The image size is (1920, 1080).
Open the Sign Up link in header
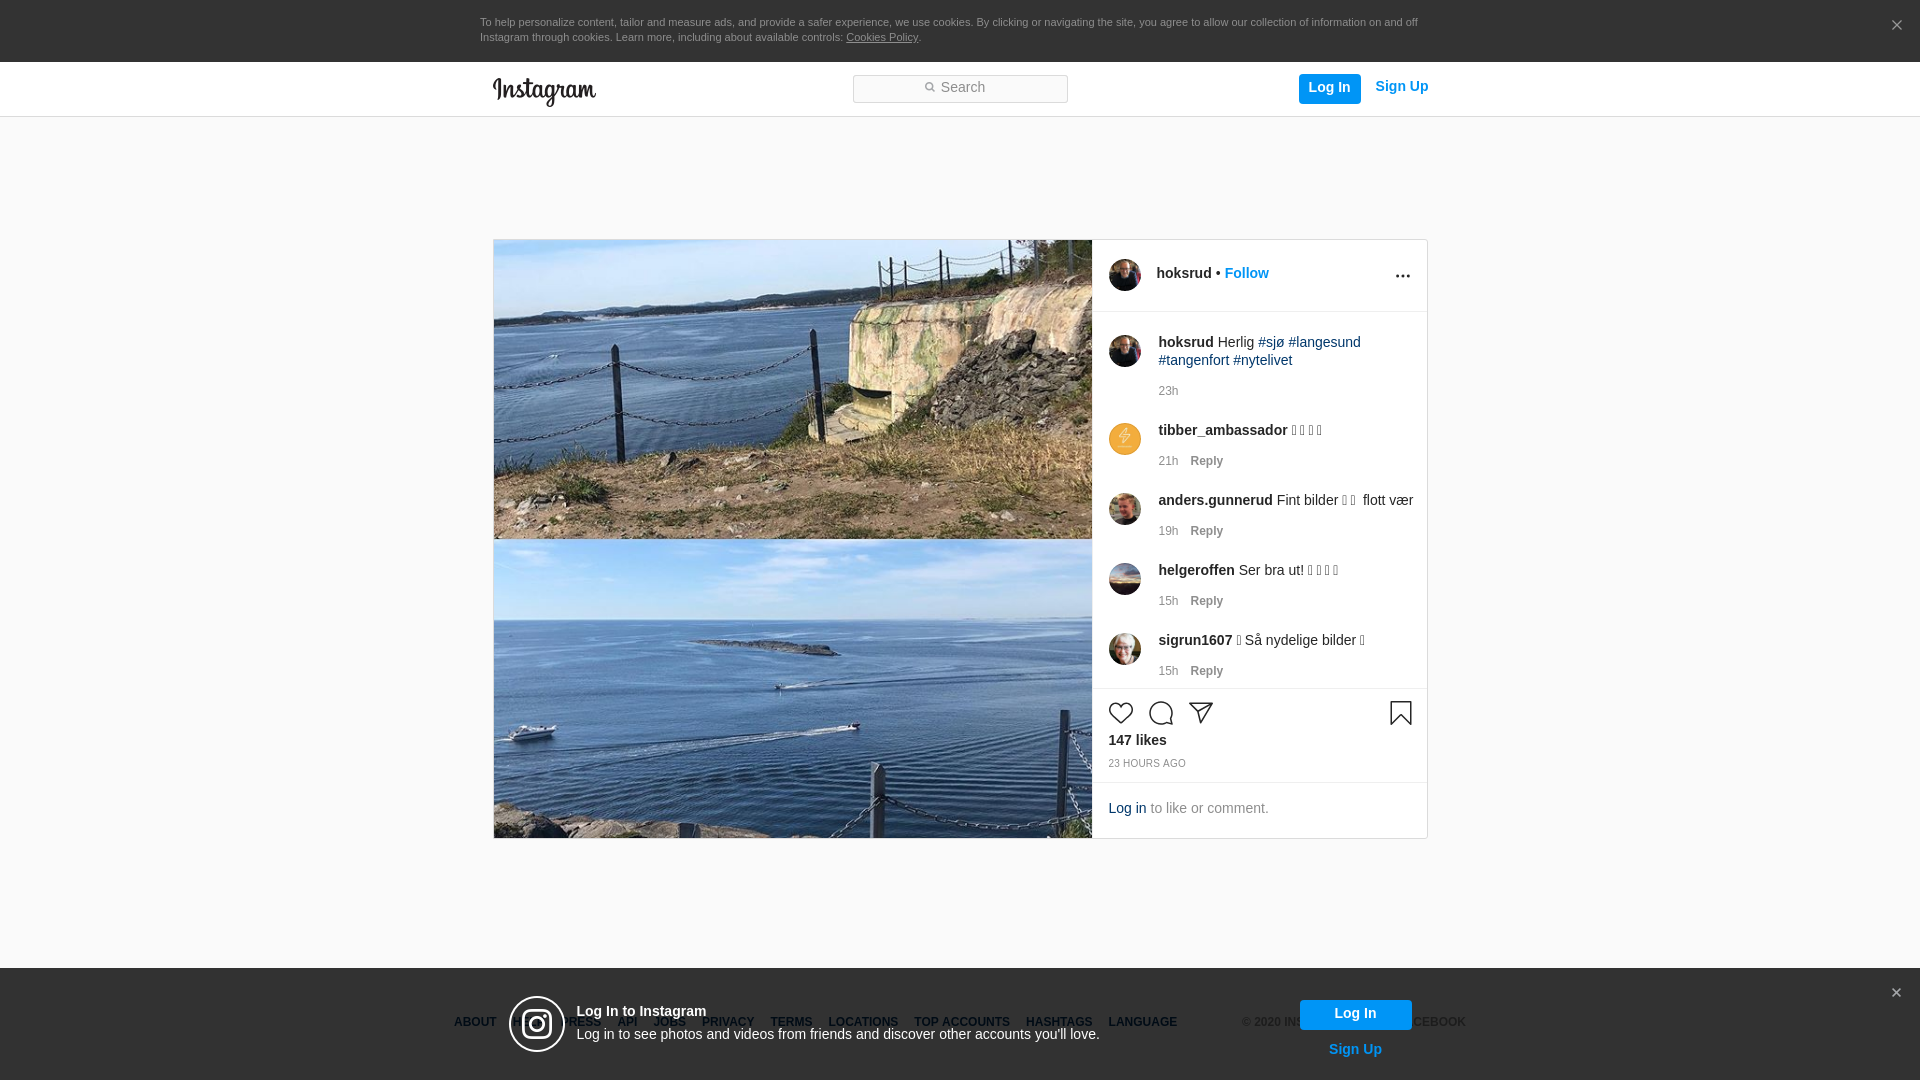(x=1401, y=86)
